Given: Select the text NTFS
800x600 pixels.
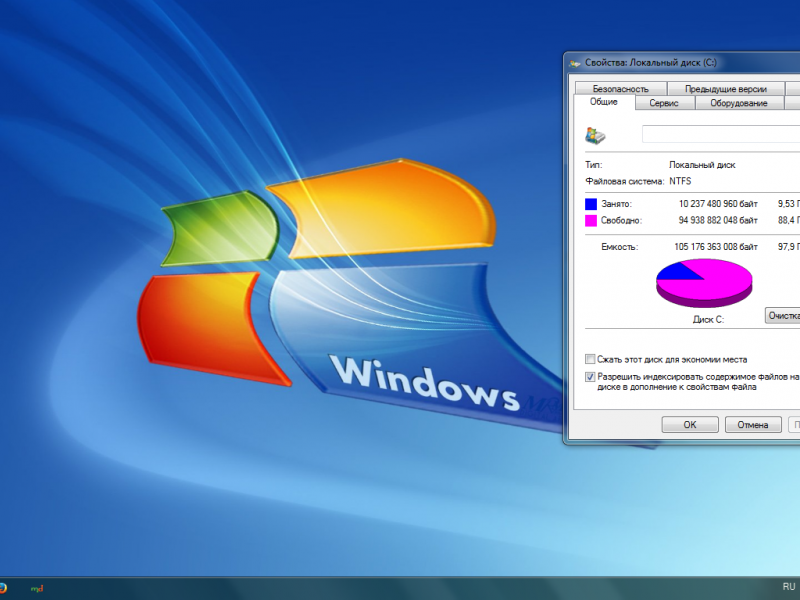Looking at the screenshot, I should coord(680,181).
